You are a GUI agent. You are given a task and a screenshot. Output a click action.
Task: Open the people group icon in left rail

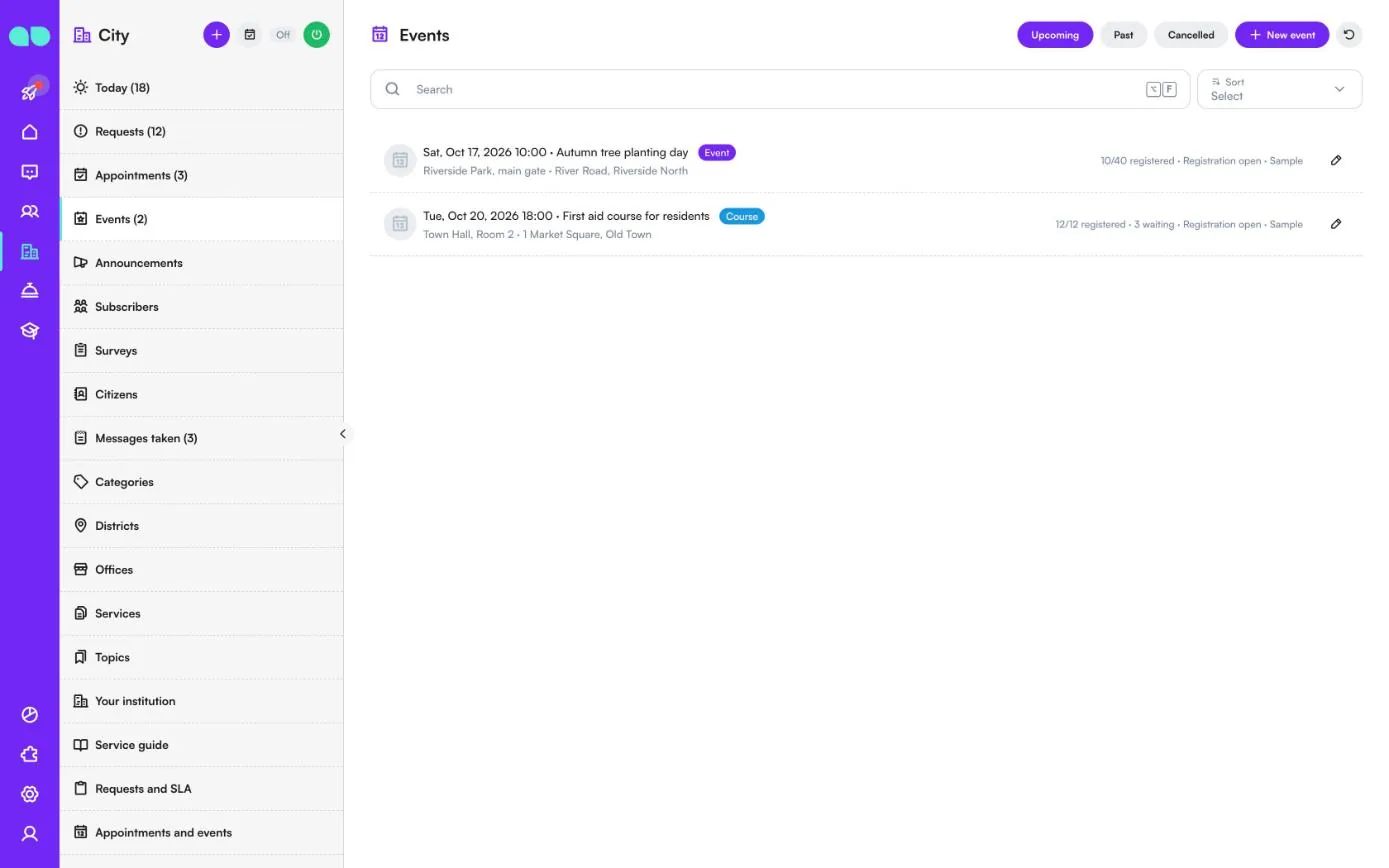30,212
